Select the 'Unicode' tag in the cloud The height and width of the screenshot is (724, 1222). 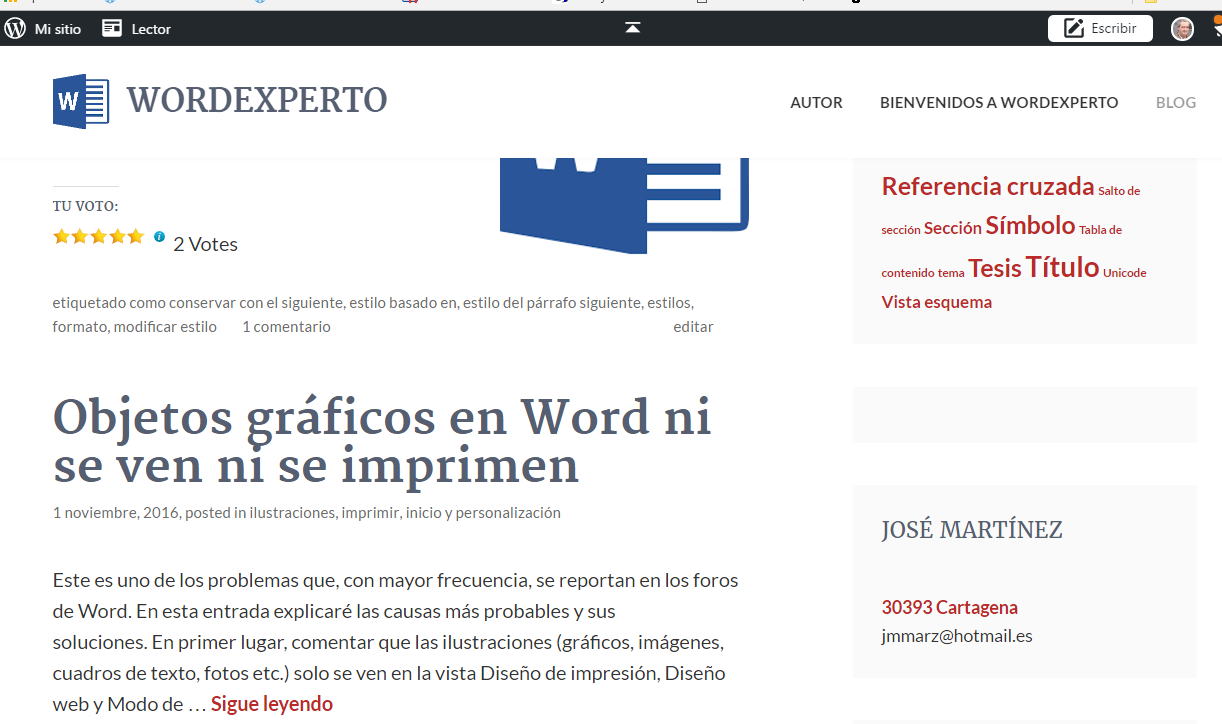click(1125, 273)
